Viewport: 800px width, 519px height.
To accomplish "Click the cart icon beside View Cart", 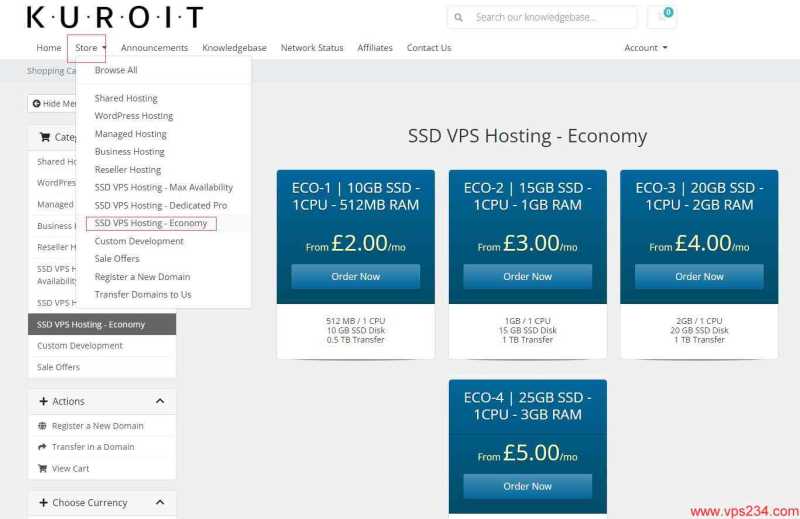I will [x=42, y=468].
